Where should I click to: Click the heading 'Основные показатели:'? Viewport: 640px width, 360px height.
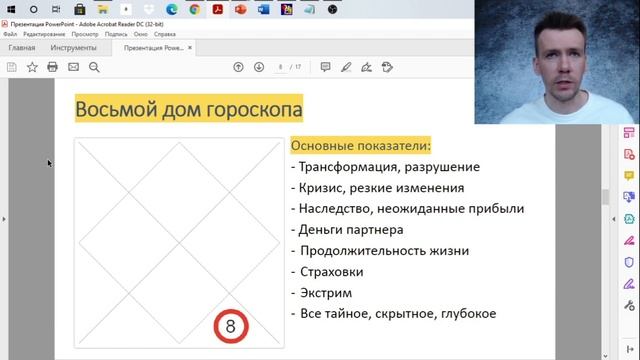(x=361, y=146)
